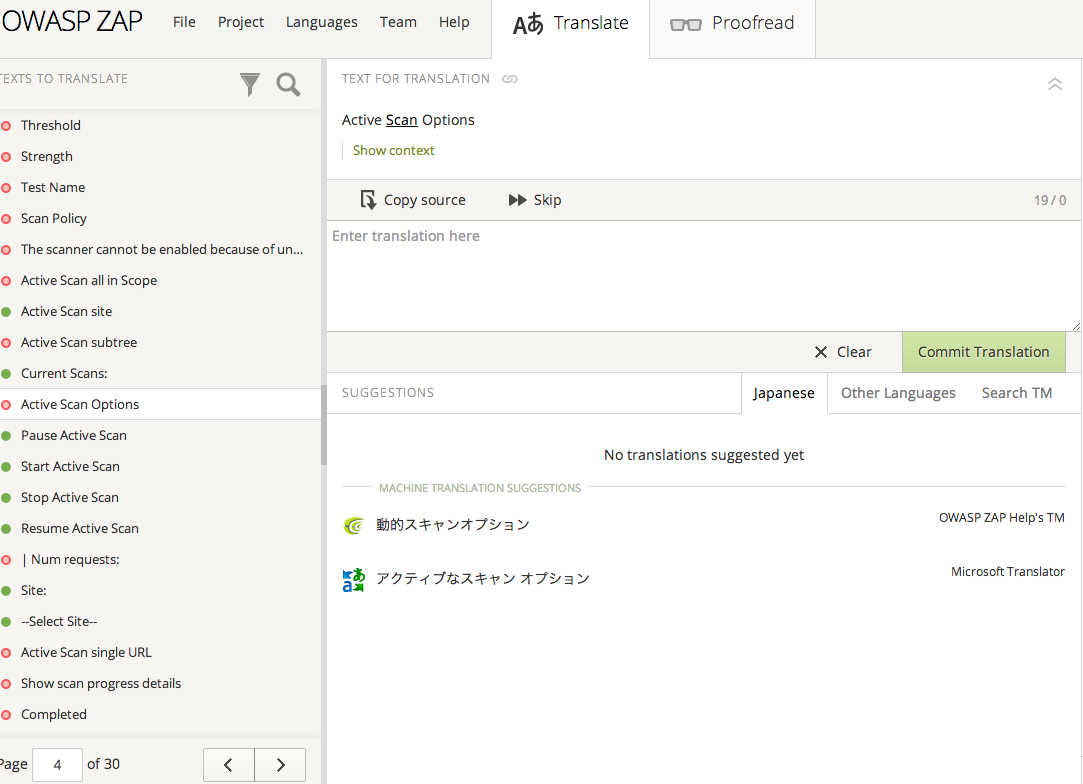
Task: Open the Languages menu
Action: [321, 22]
